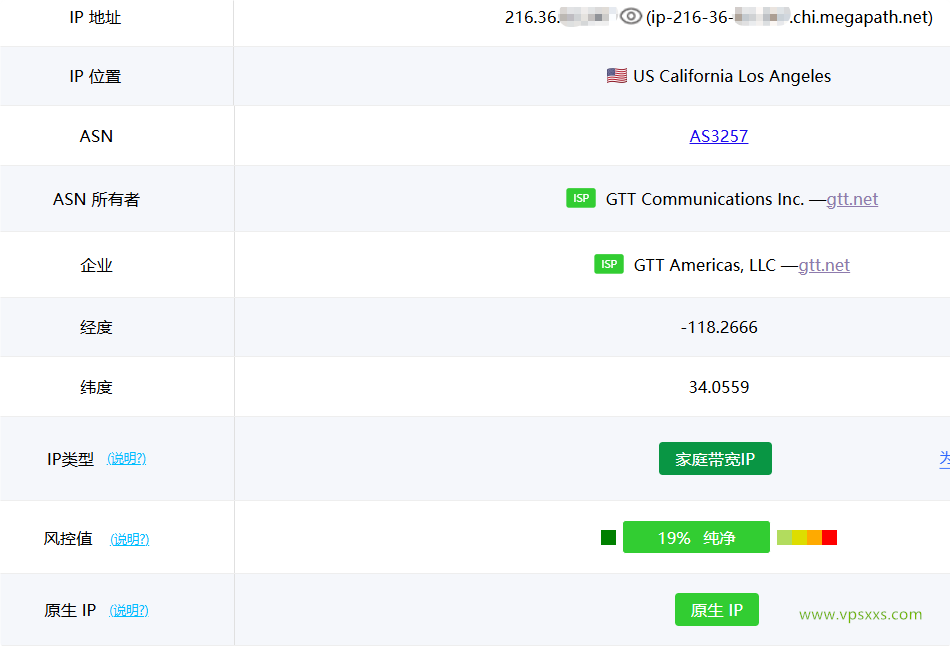Viewport: 950px width, 646px height.
Task: Click the ISP badge in the 企业 row
Action: click(x=608, y=264)
